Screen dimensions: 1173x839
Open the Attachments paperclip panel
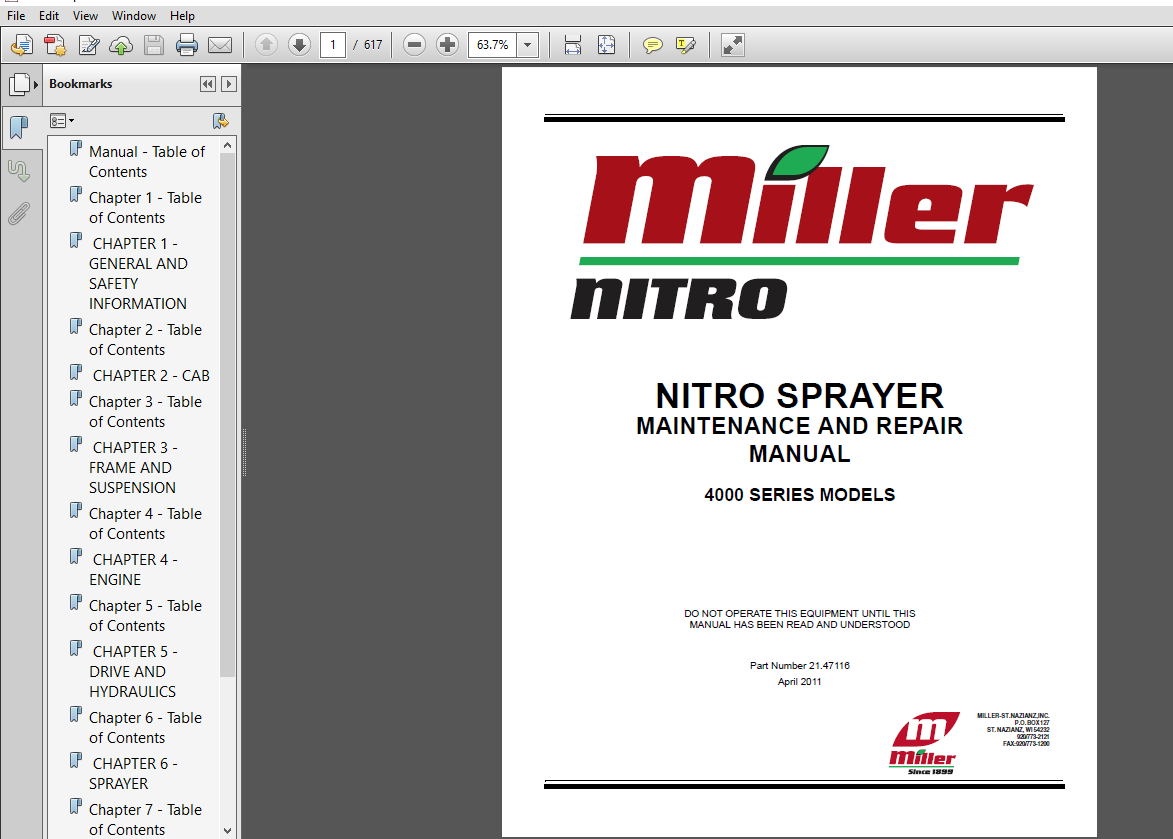coord(19,214)
